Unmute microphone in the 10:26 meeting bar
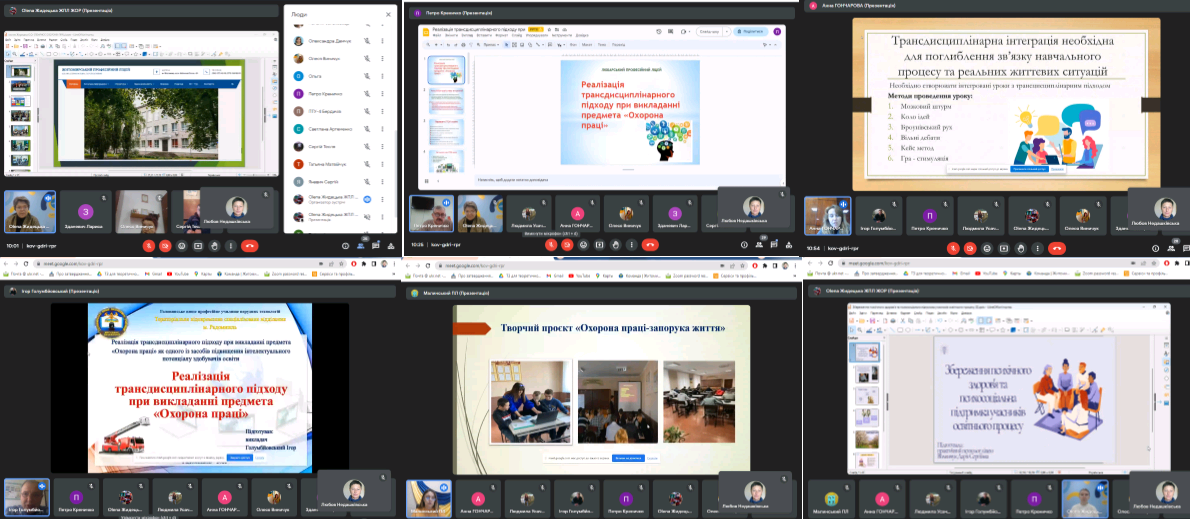The height and width of the screenshot is (519, 1190). (550, 245)
